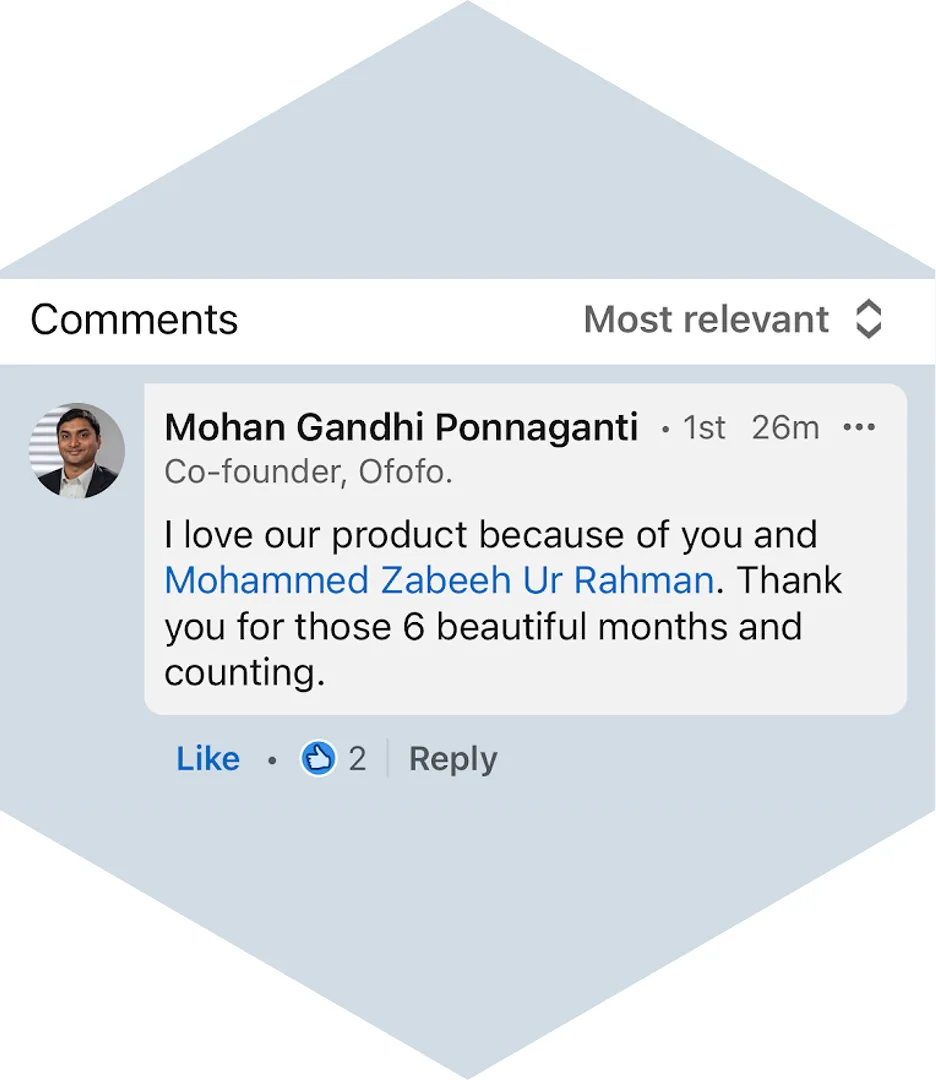Screen dimensions: 936x1080
Task: Expand the Most relevant sort dropdown
Action: tap(732, 320)
